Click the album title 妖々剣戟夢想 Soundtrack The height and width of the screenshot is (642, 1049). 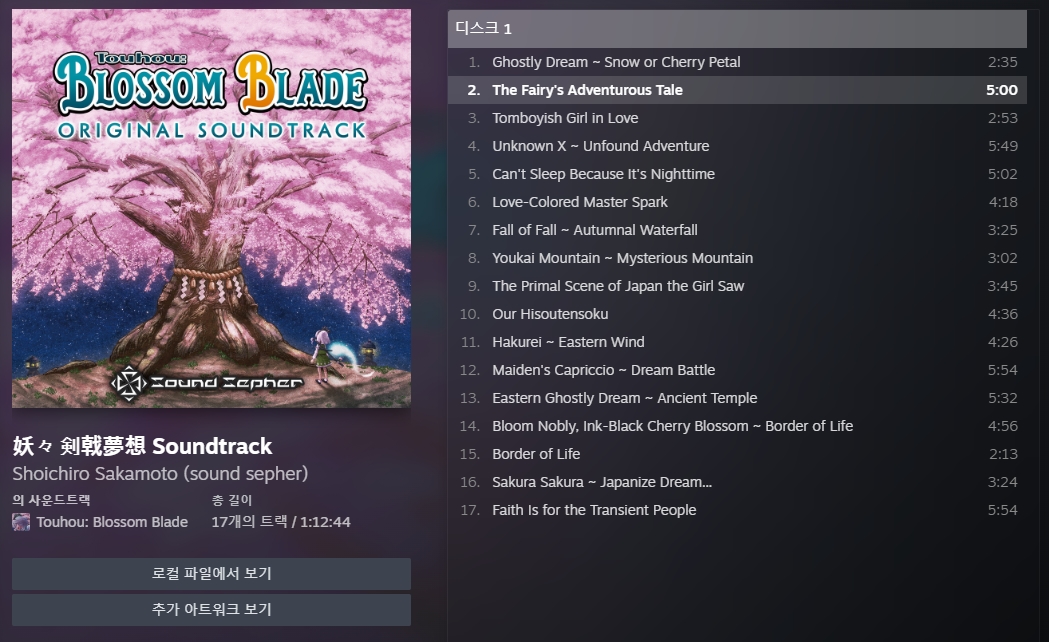(x=142, y=446)
